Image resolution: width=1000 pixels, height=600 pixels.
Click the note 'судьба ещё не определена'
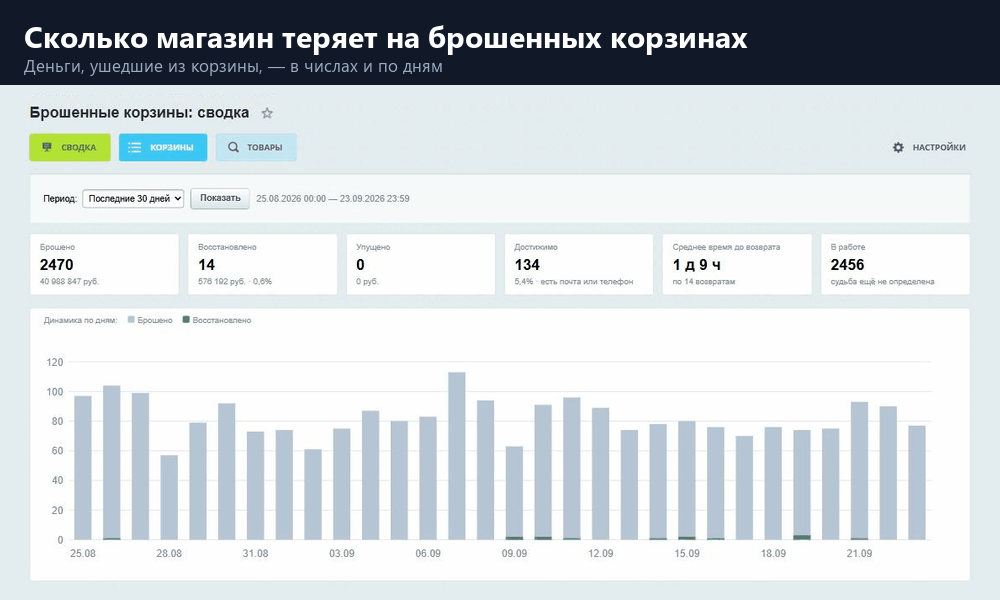[883, 281]
